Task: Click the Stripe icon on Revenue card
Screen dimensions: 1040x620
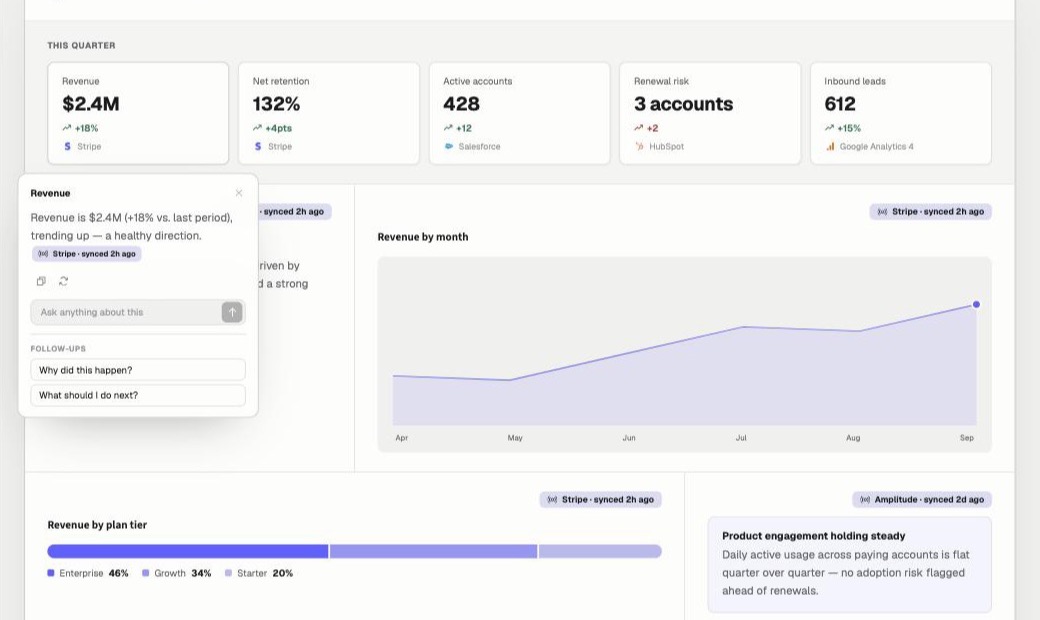Action: (x=67, y=147)
